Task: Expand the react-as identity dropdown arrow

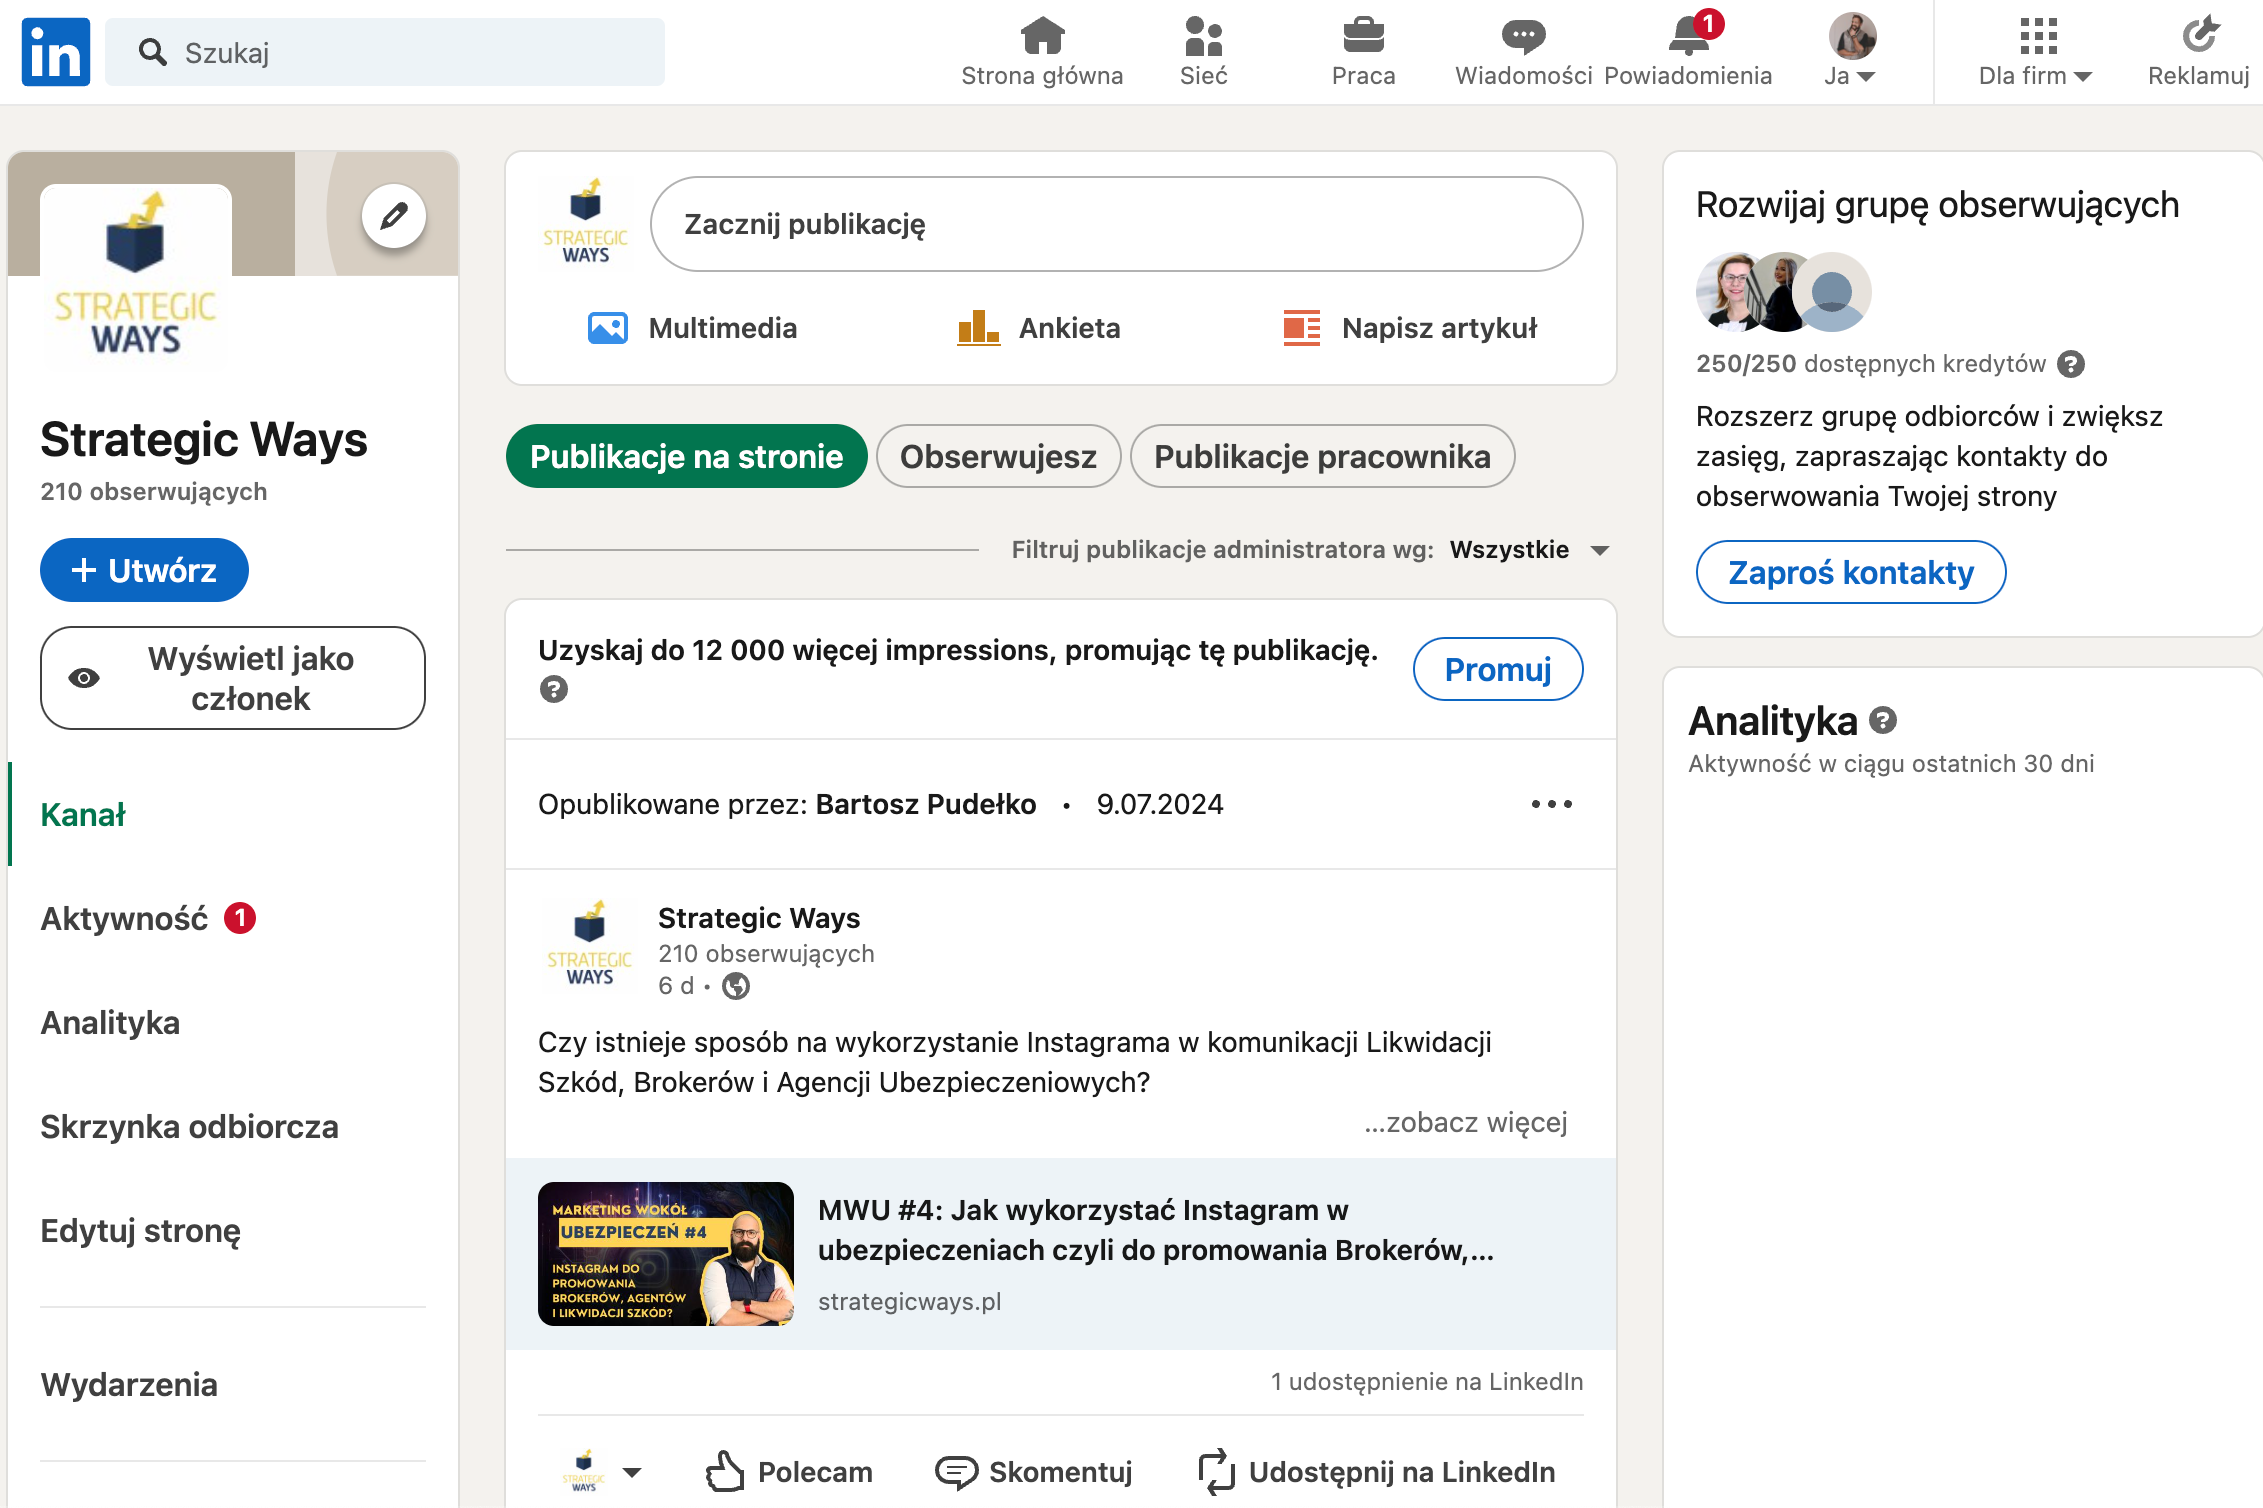Action: click(632, 1472)
